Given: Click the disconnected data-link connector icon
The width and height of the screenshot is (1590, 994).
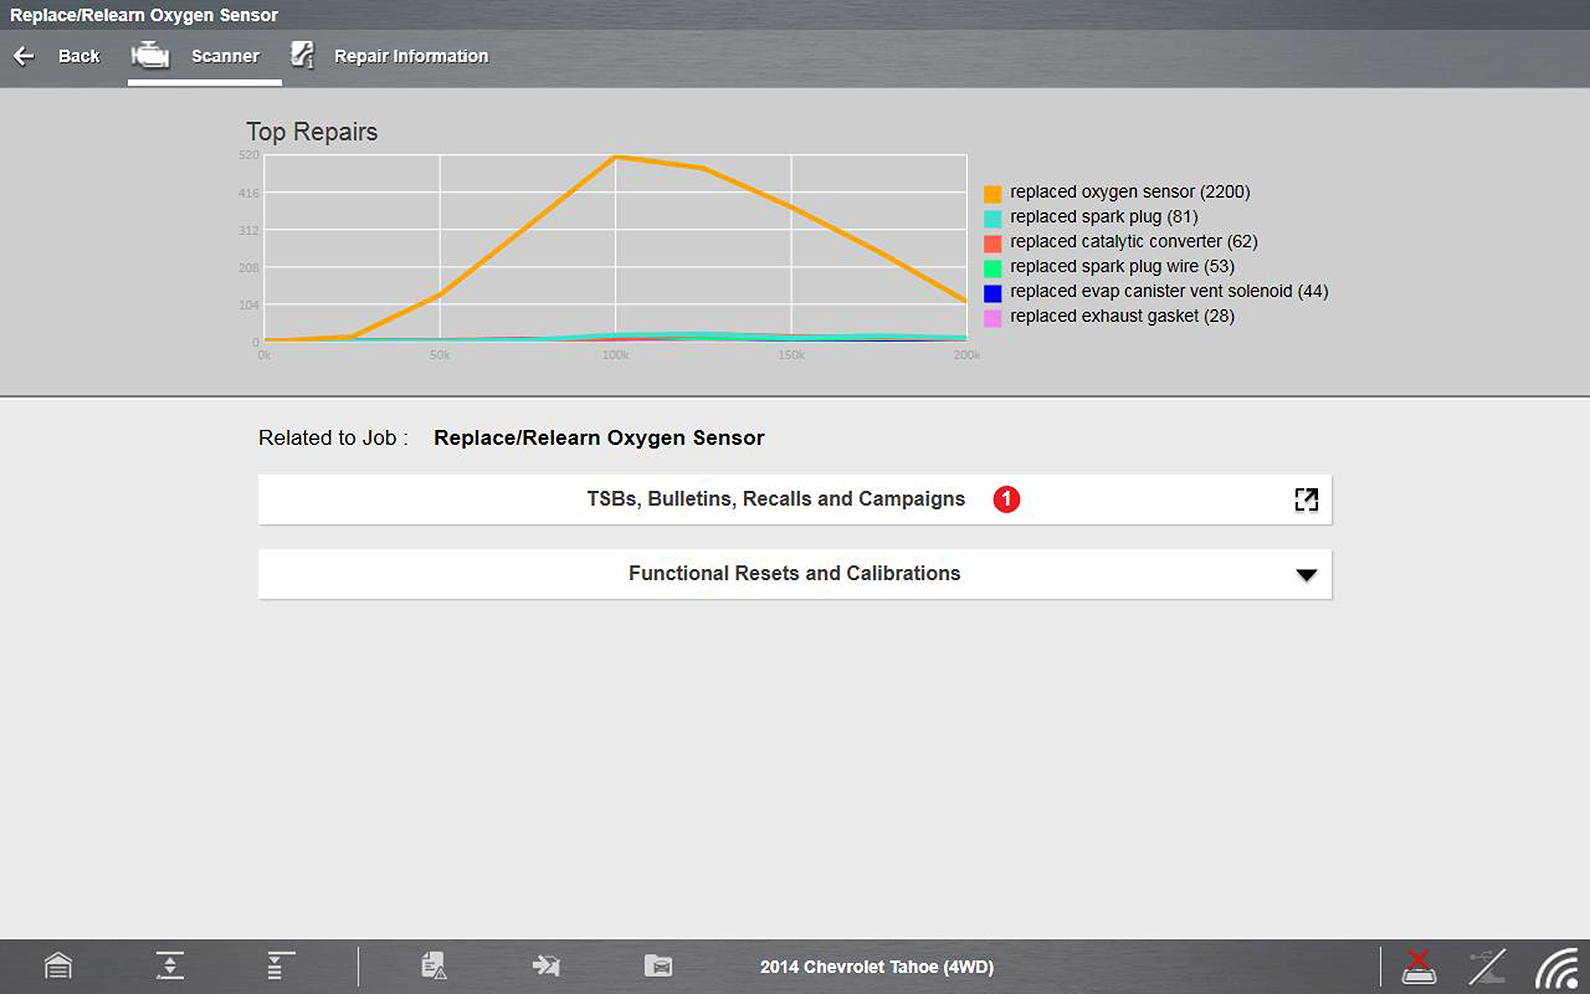Looking at the screenshot, I should (x=1418, y=966).
